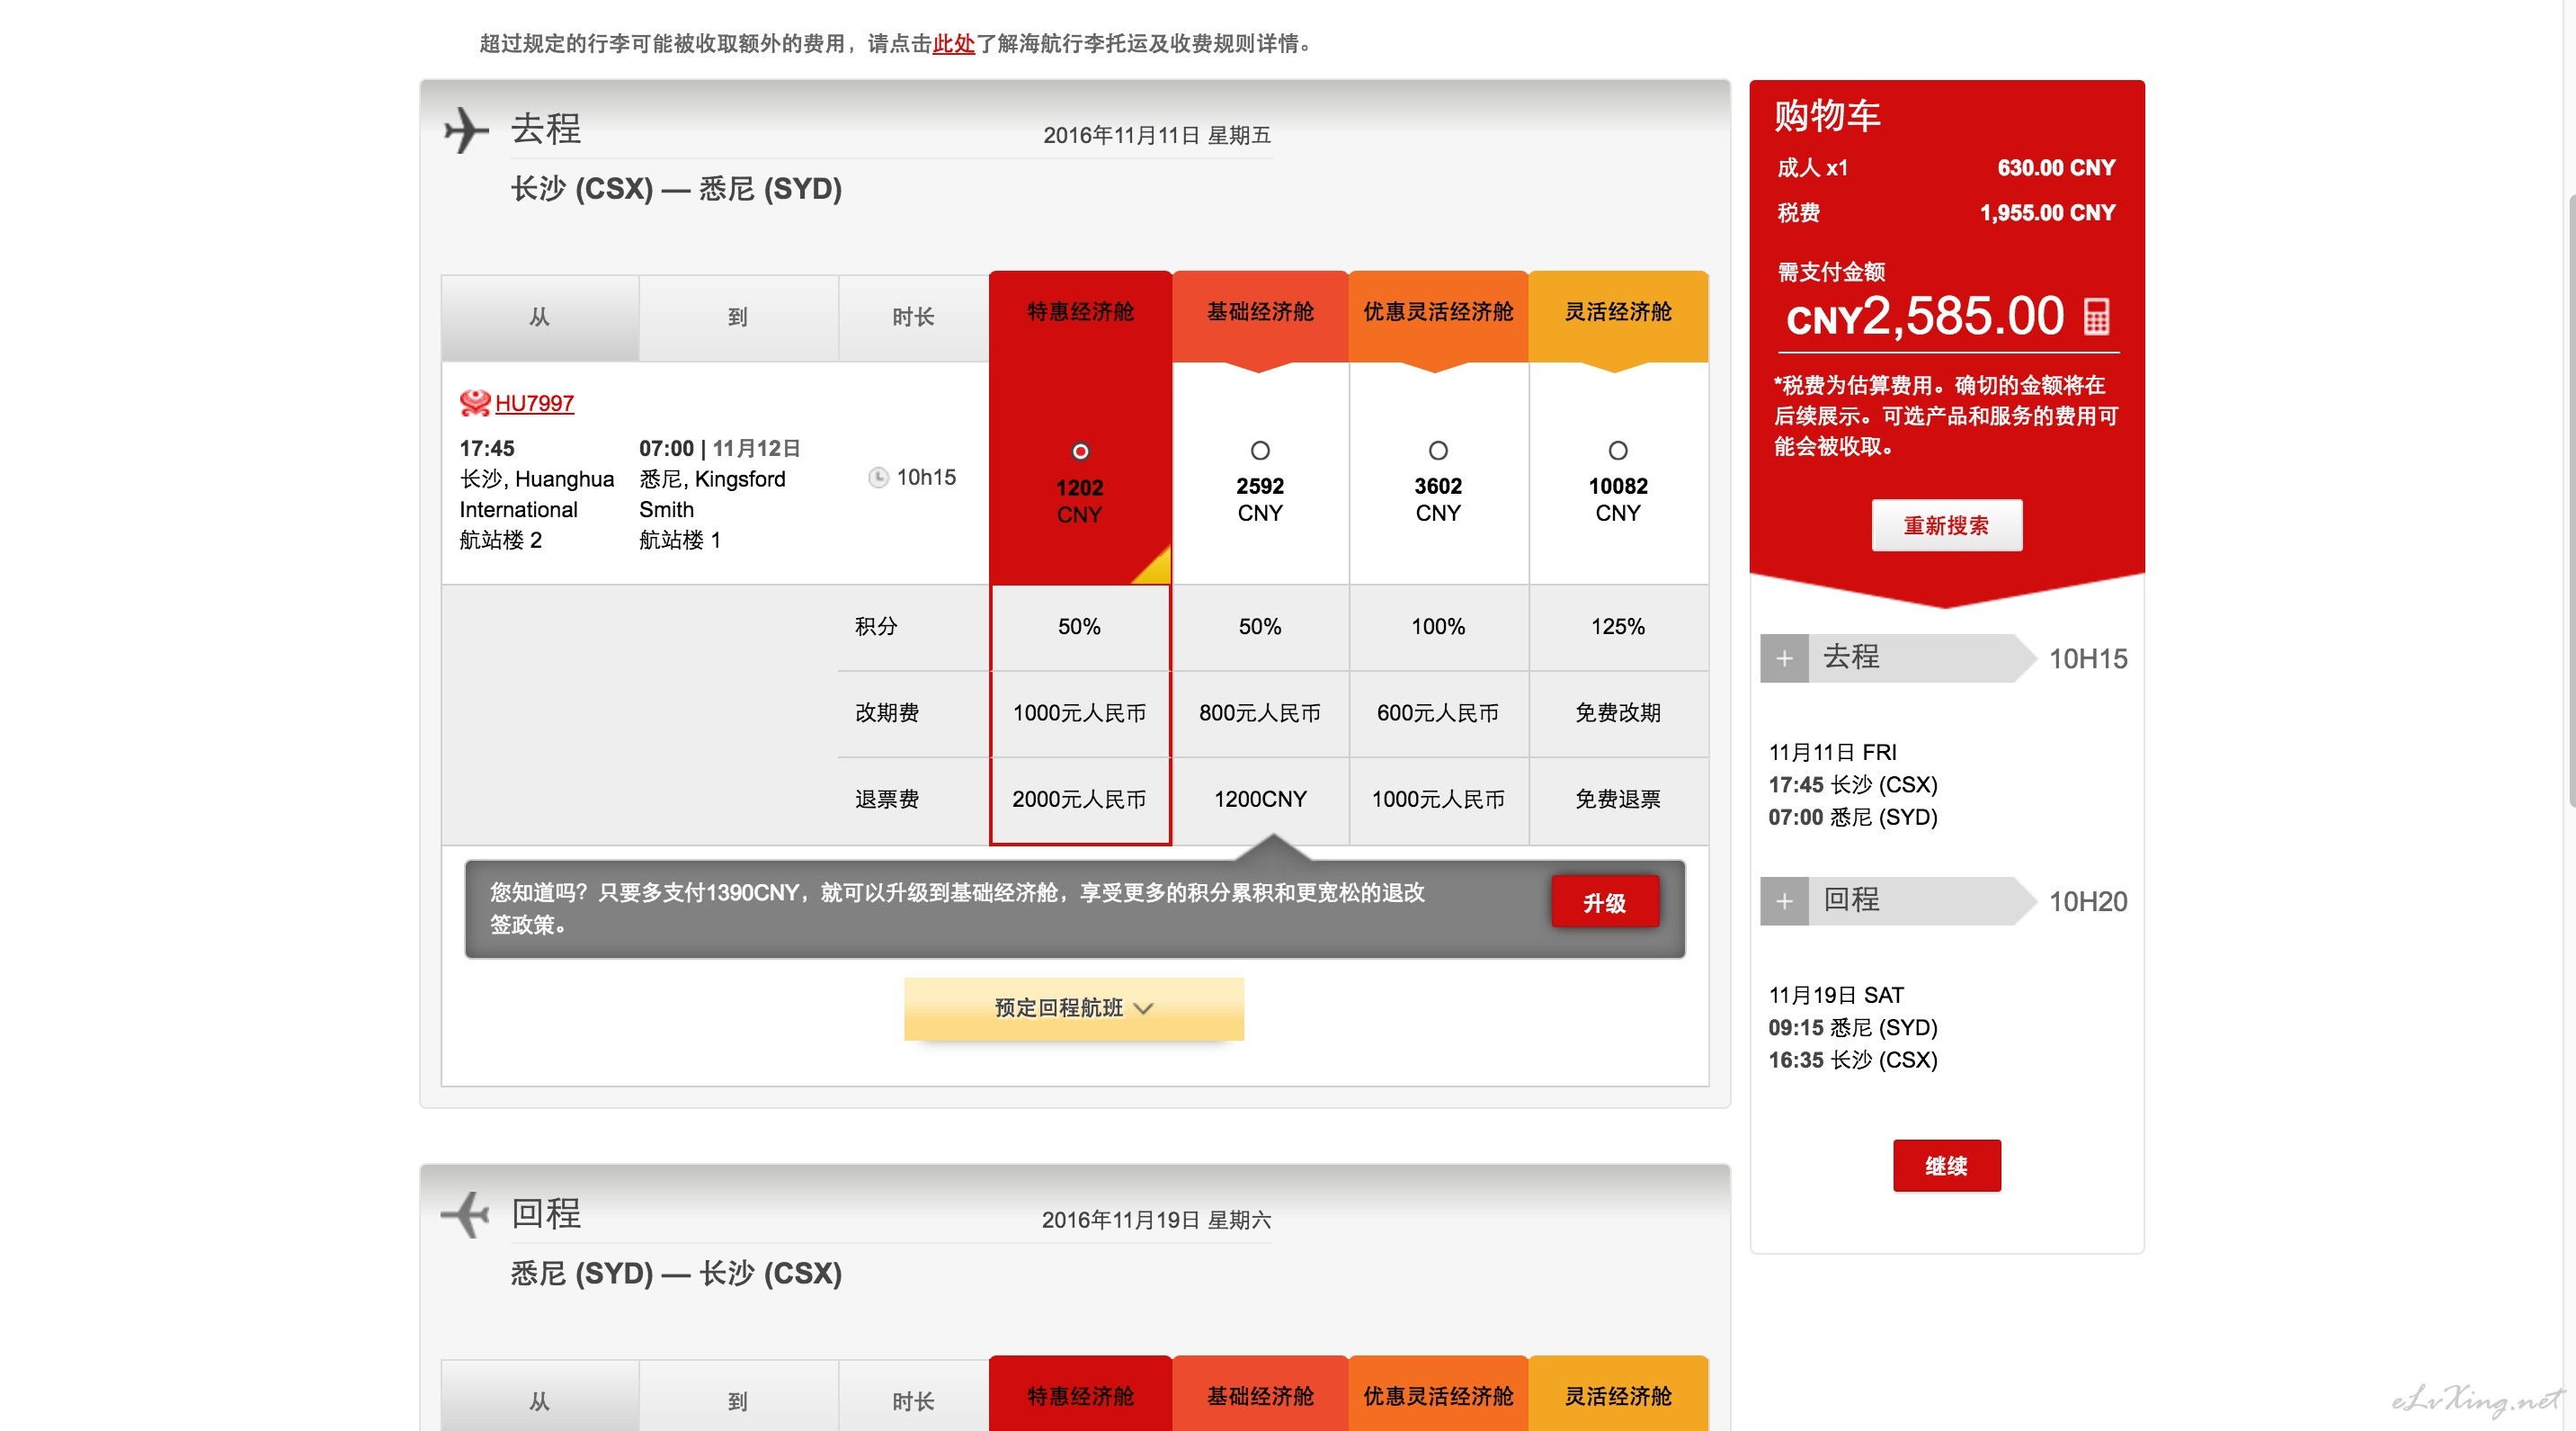The image size is (2576, 1431).
Task: Click the 继续 continue button
Action: pos(1946,1166)
